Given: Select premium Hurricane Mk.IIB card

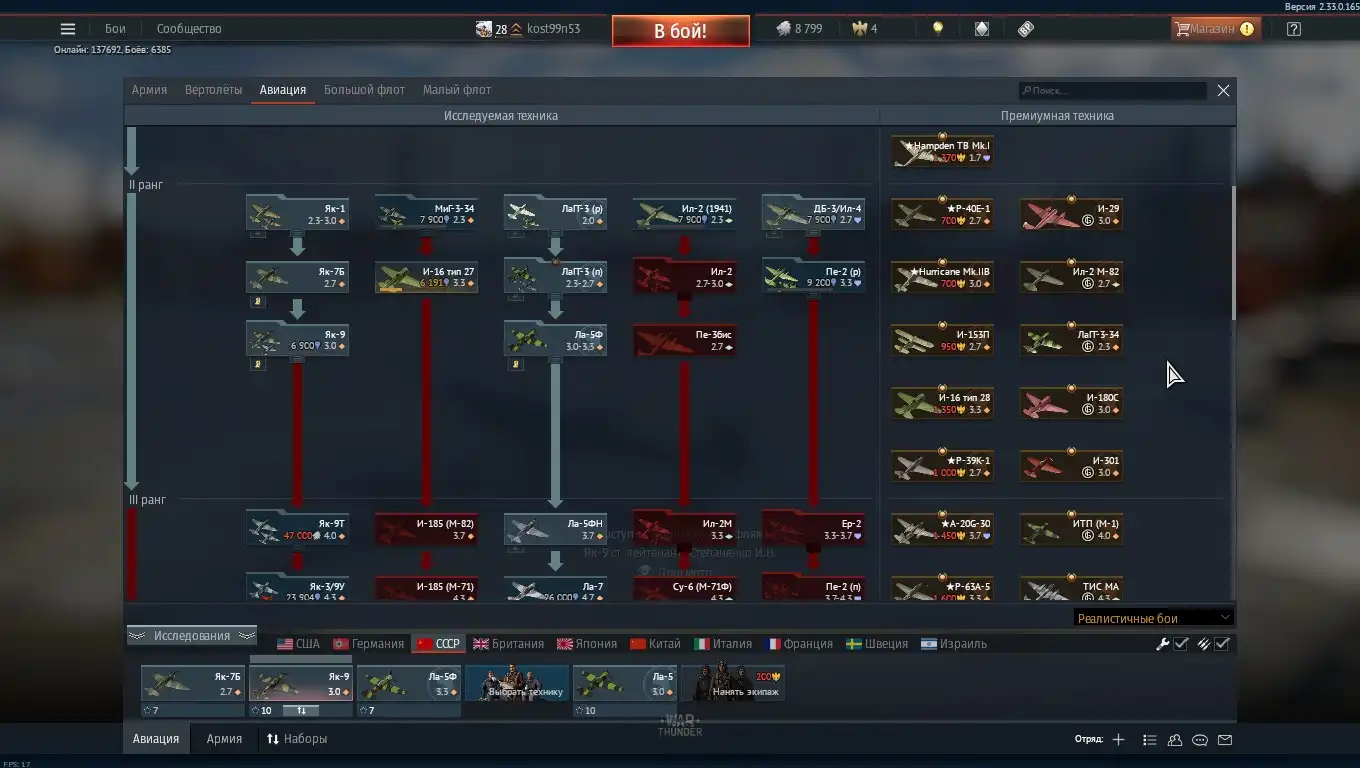Looking at the screenshot, I should point(942,277).
